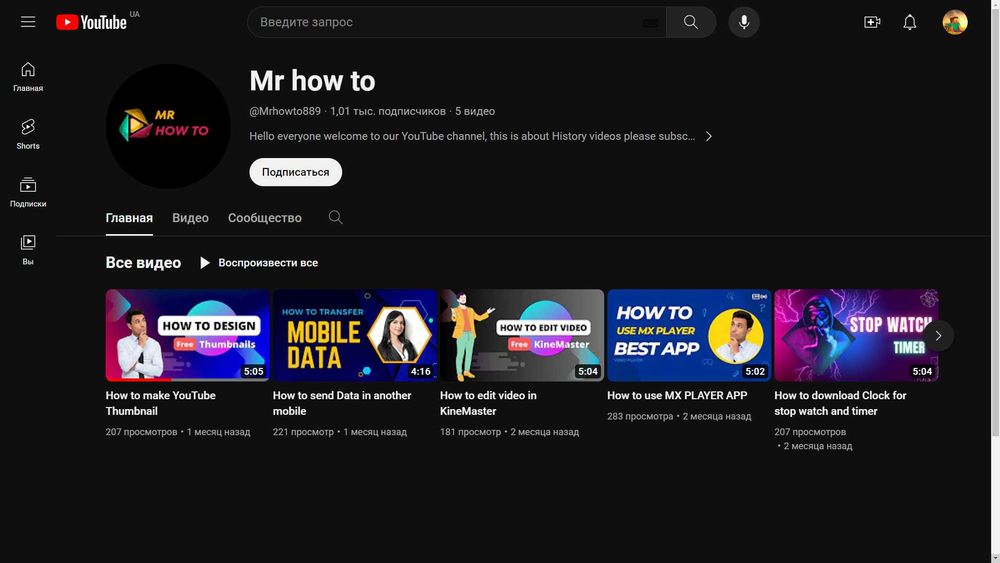The width and height of the screenshot is (1000, 563).
Task: Open the notifications bell
Action: (x=909, y=22)
